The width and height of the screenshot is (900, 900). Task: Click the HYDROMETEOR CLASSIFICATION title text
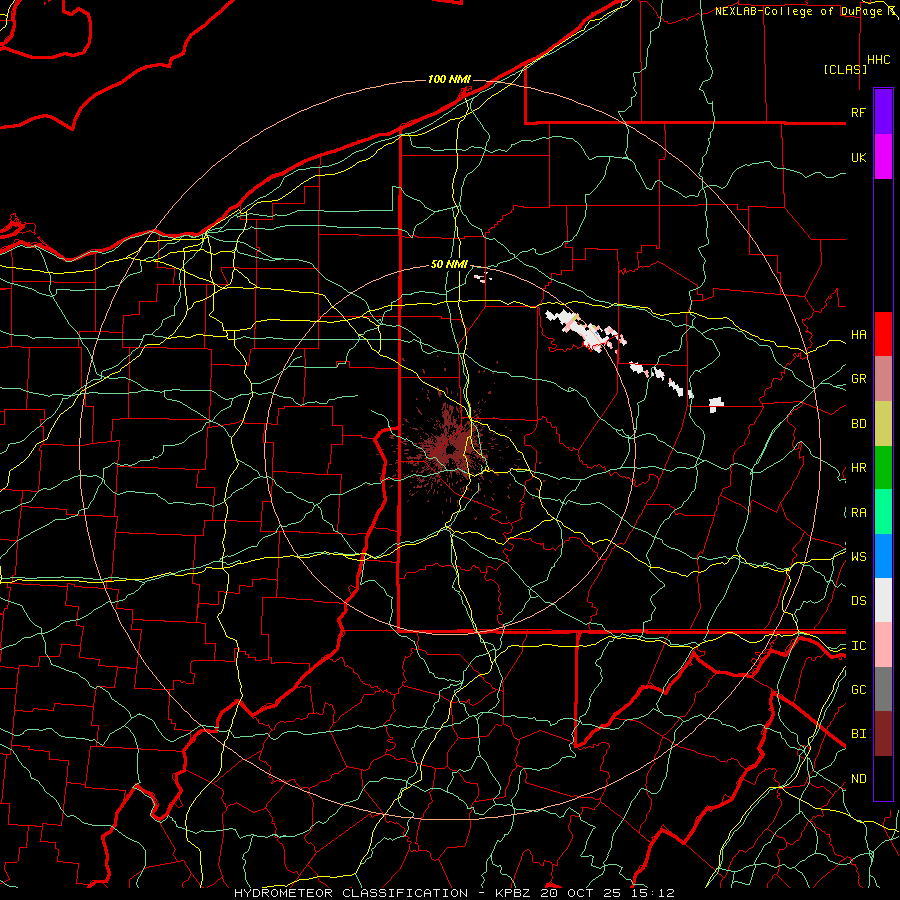click(x=351, y=893)
